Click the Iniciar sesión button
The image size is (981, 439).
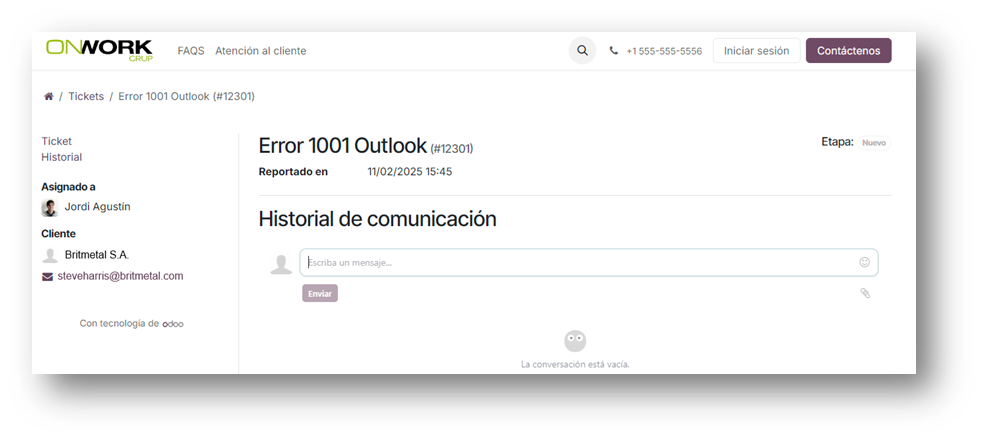[x=756, y=51]
